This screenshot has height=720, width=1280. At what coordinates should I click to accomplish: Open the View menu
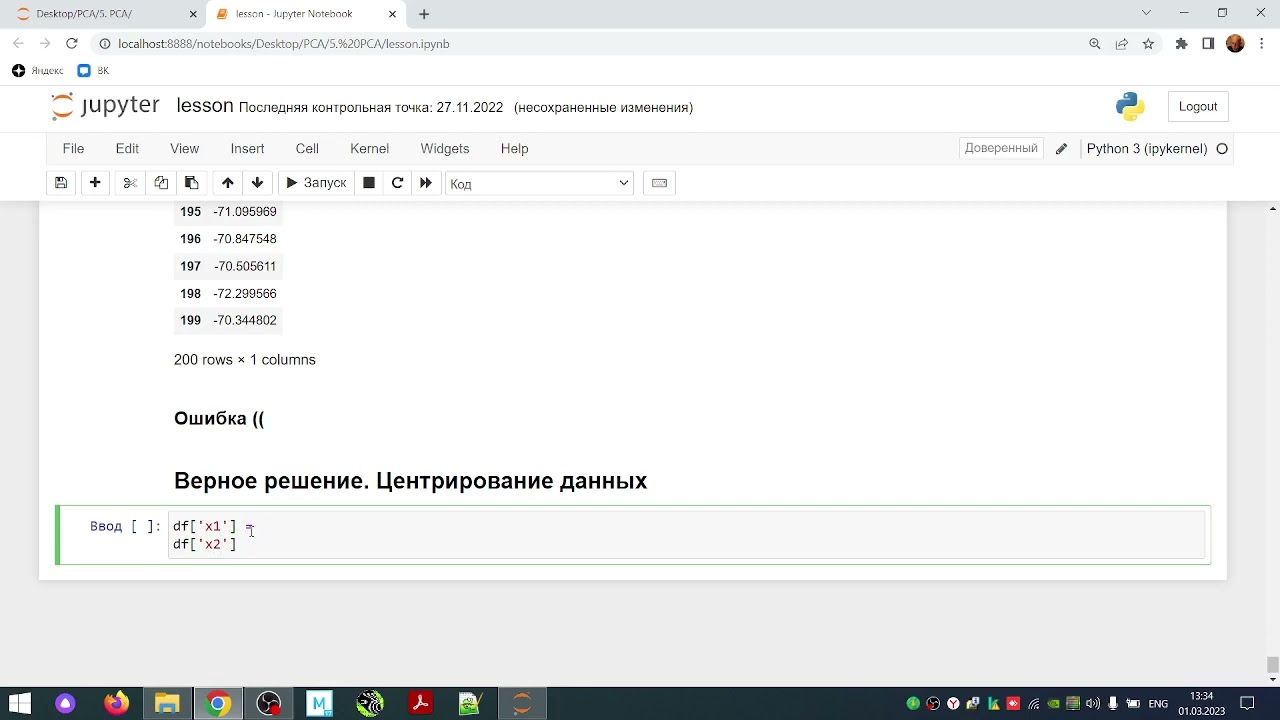pyautogui.click(x=184, y=148)
